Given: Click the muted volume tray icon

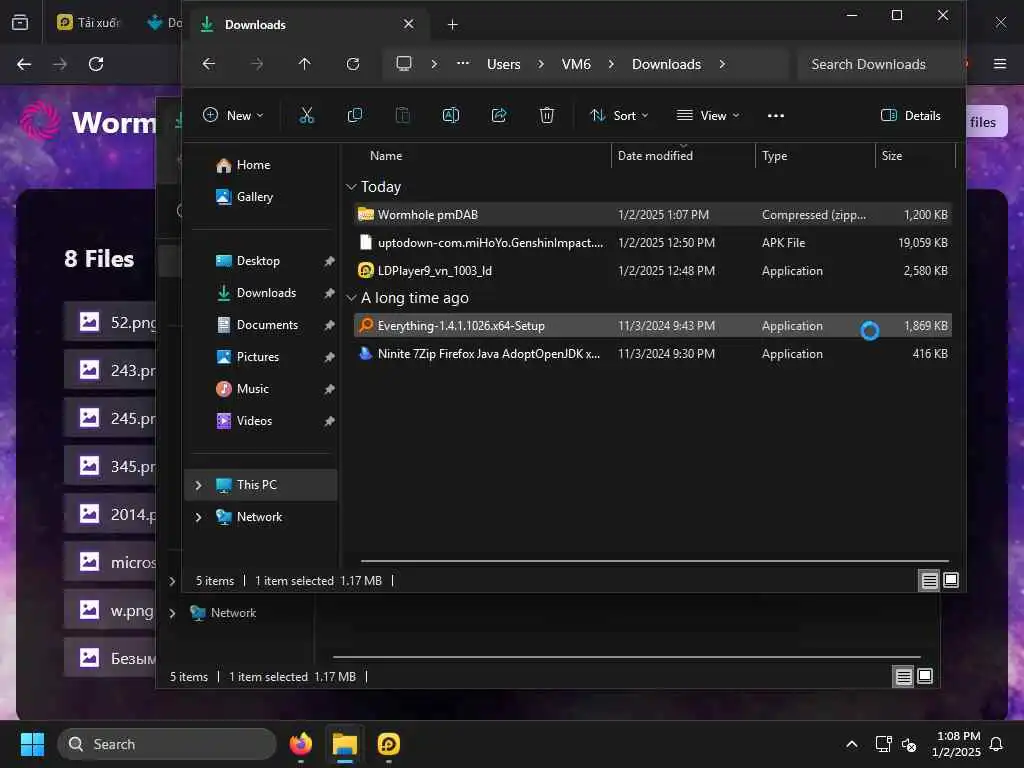Looking at the screenshot, I should coord(908,744).
